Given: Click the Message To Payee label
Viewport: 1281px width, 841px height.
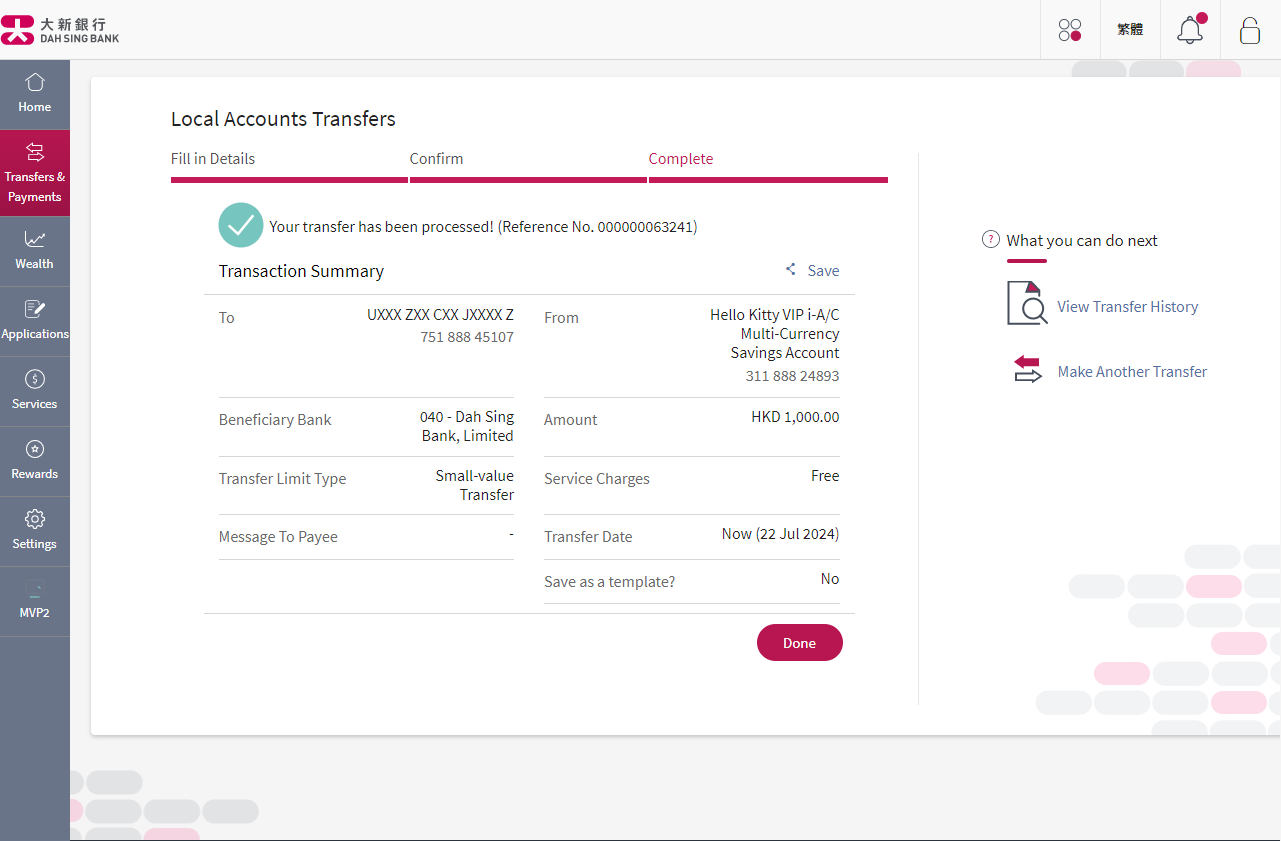Looking at the screenshot, I should pyautogui.click(x=278, y=537).
